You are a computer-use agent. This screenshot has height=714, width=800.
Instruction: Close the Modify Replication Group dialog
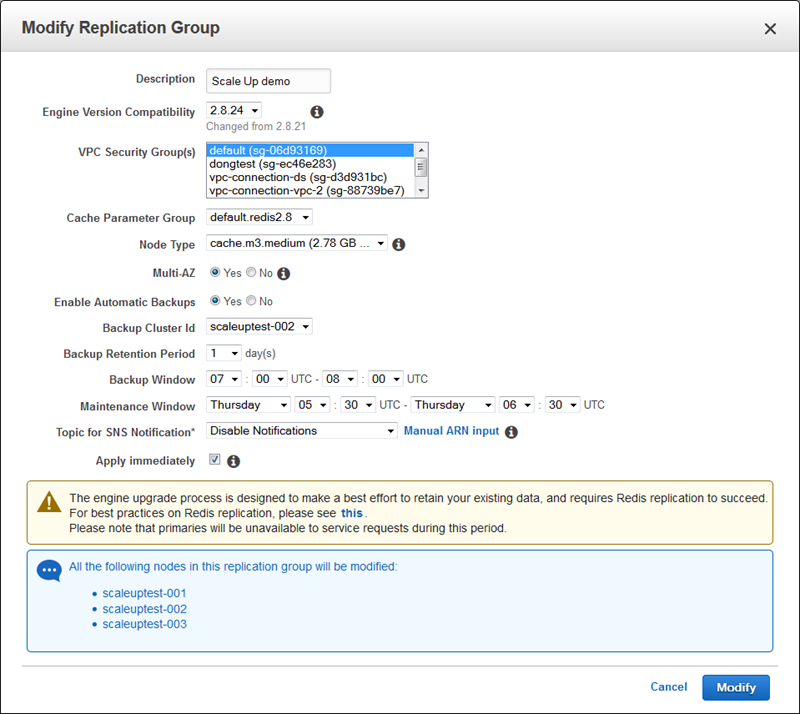click(x=770, y=29)
